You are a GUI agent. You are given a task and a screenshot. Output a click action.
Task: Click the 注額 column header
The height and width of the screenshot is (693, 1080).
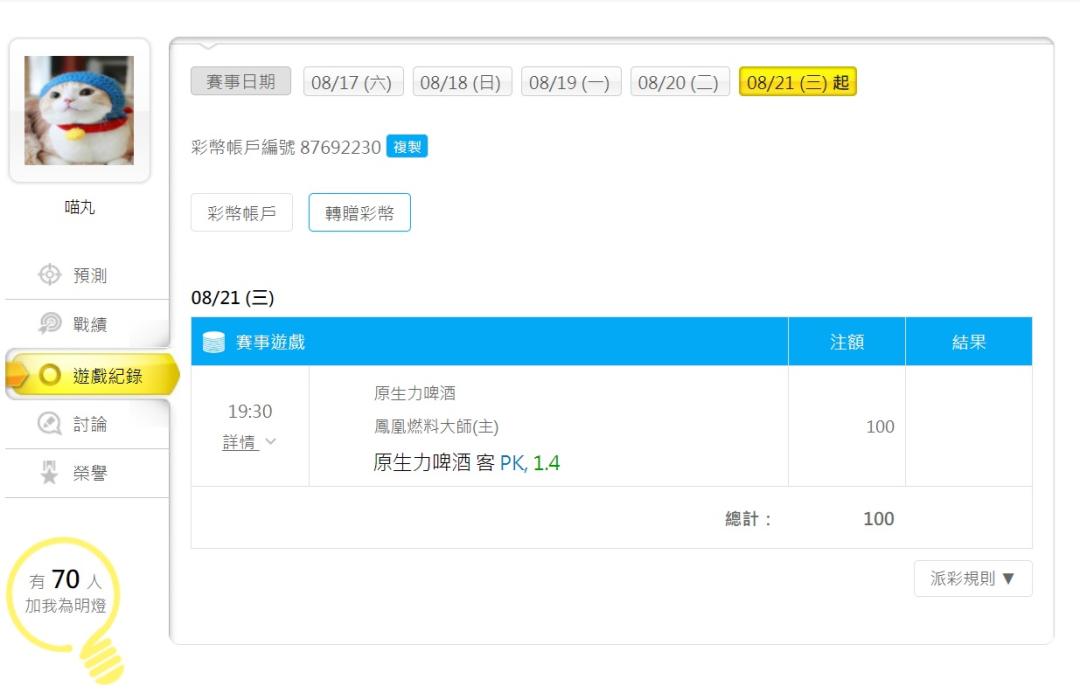pyautogui.click(x=847, y=342)
